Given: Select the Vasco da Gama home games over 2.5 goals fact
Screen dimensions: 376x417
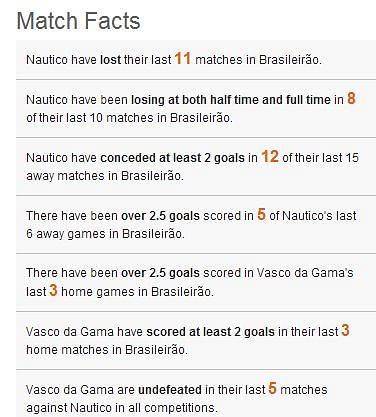Looking at the screenshot, I should (x=196, y=282).
